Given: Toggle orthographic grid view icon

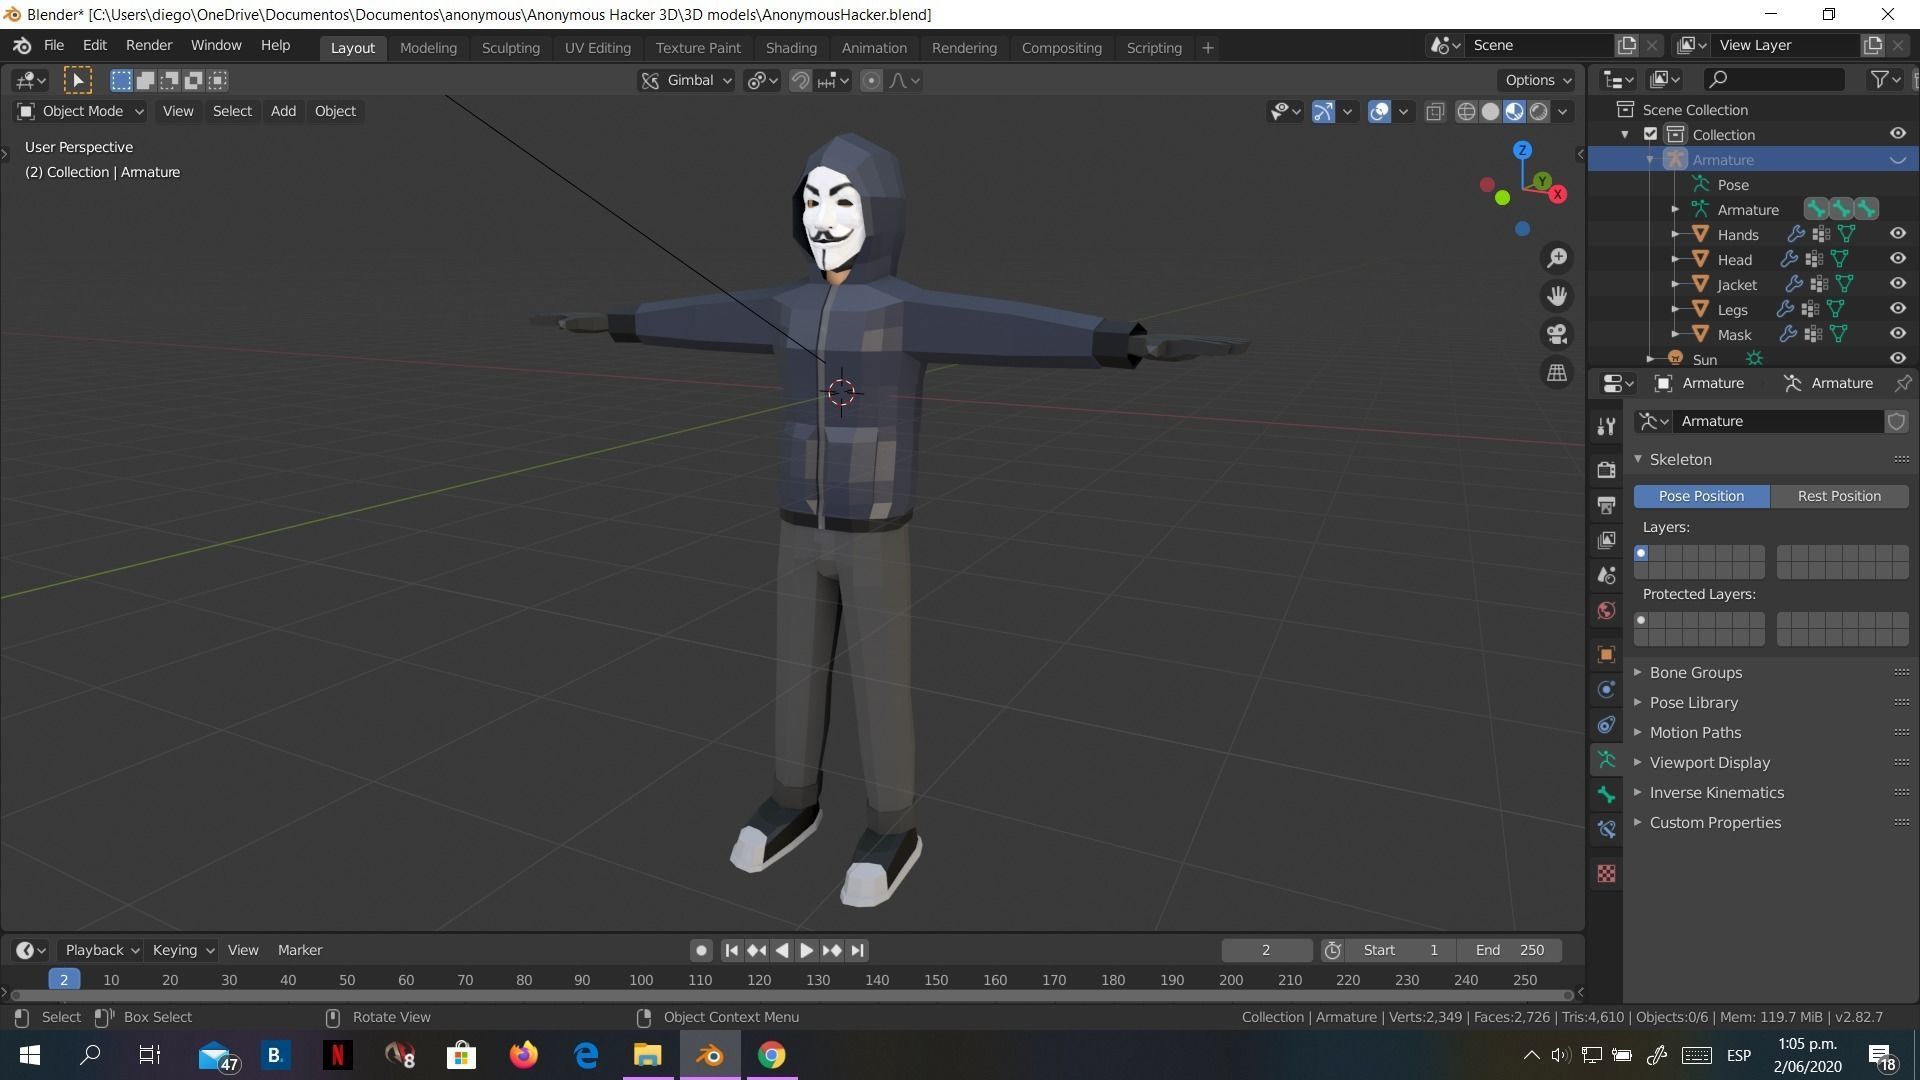Looking at the screenshot, I should coord(1557,373).
